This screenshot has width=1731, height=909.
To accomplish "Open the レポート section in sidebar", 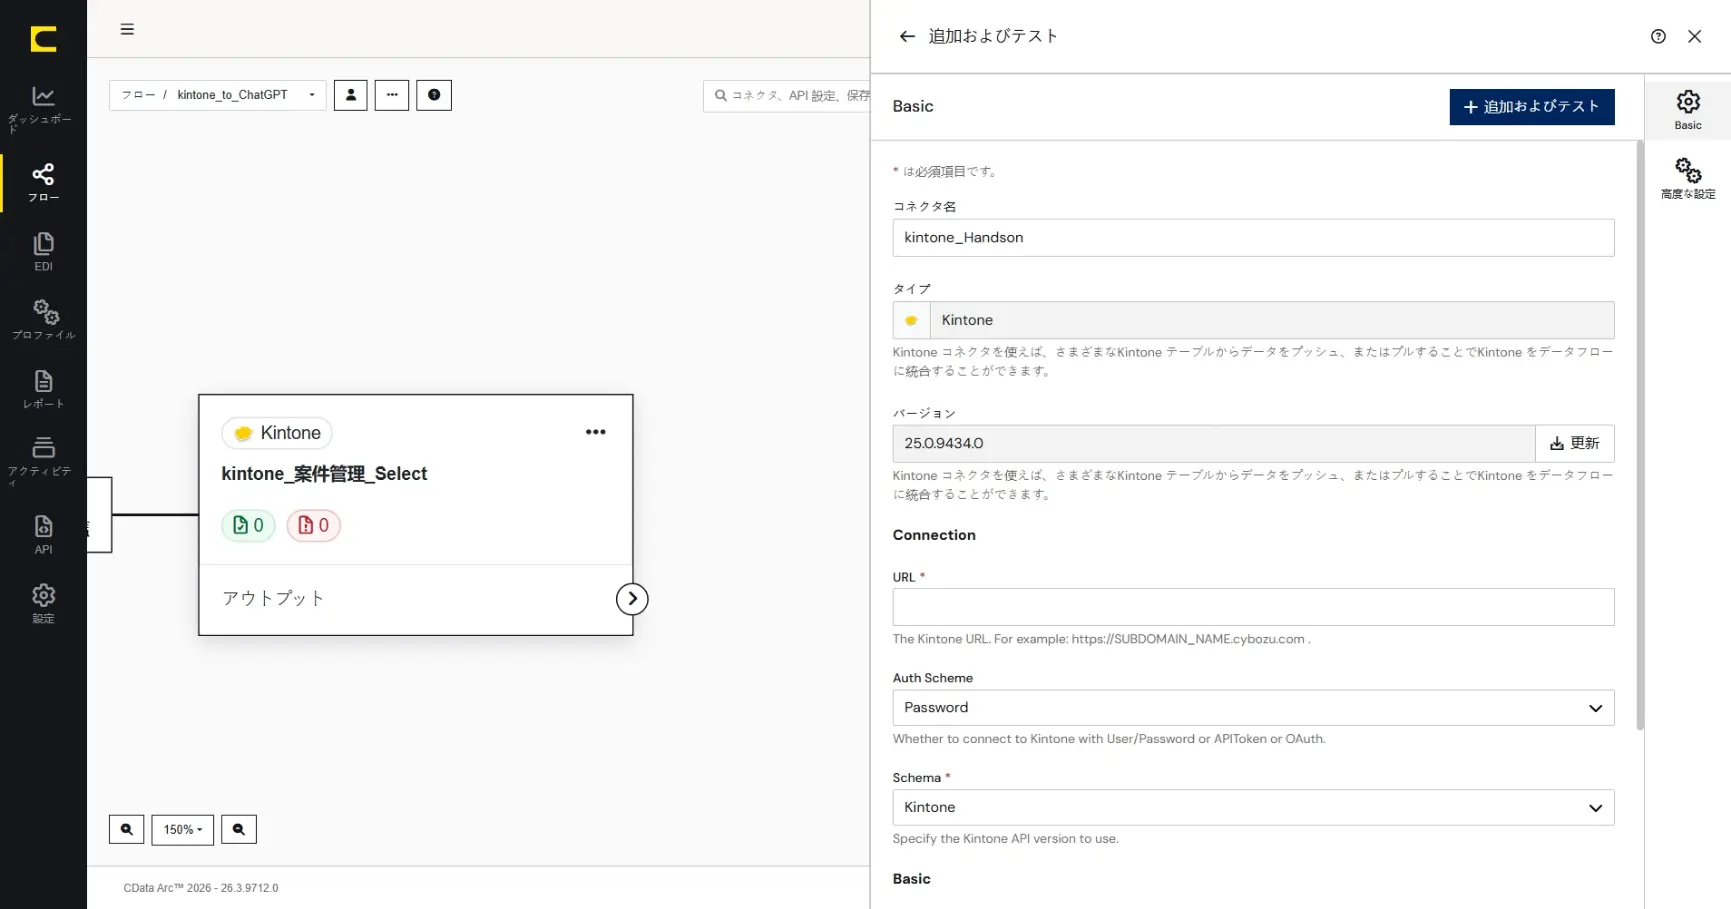I will (43, 389).
